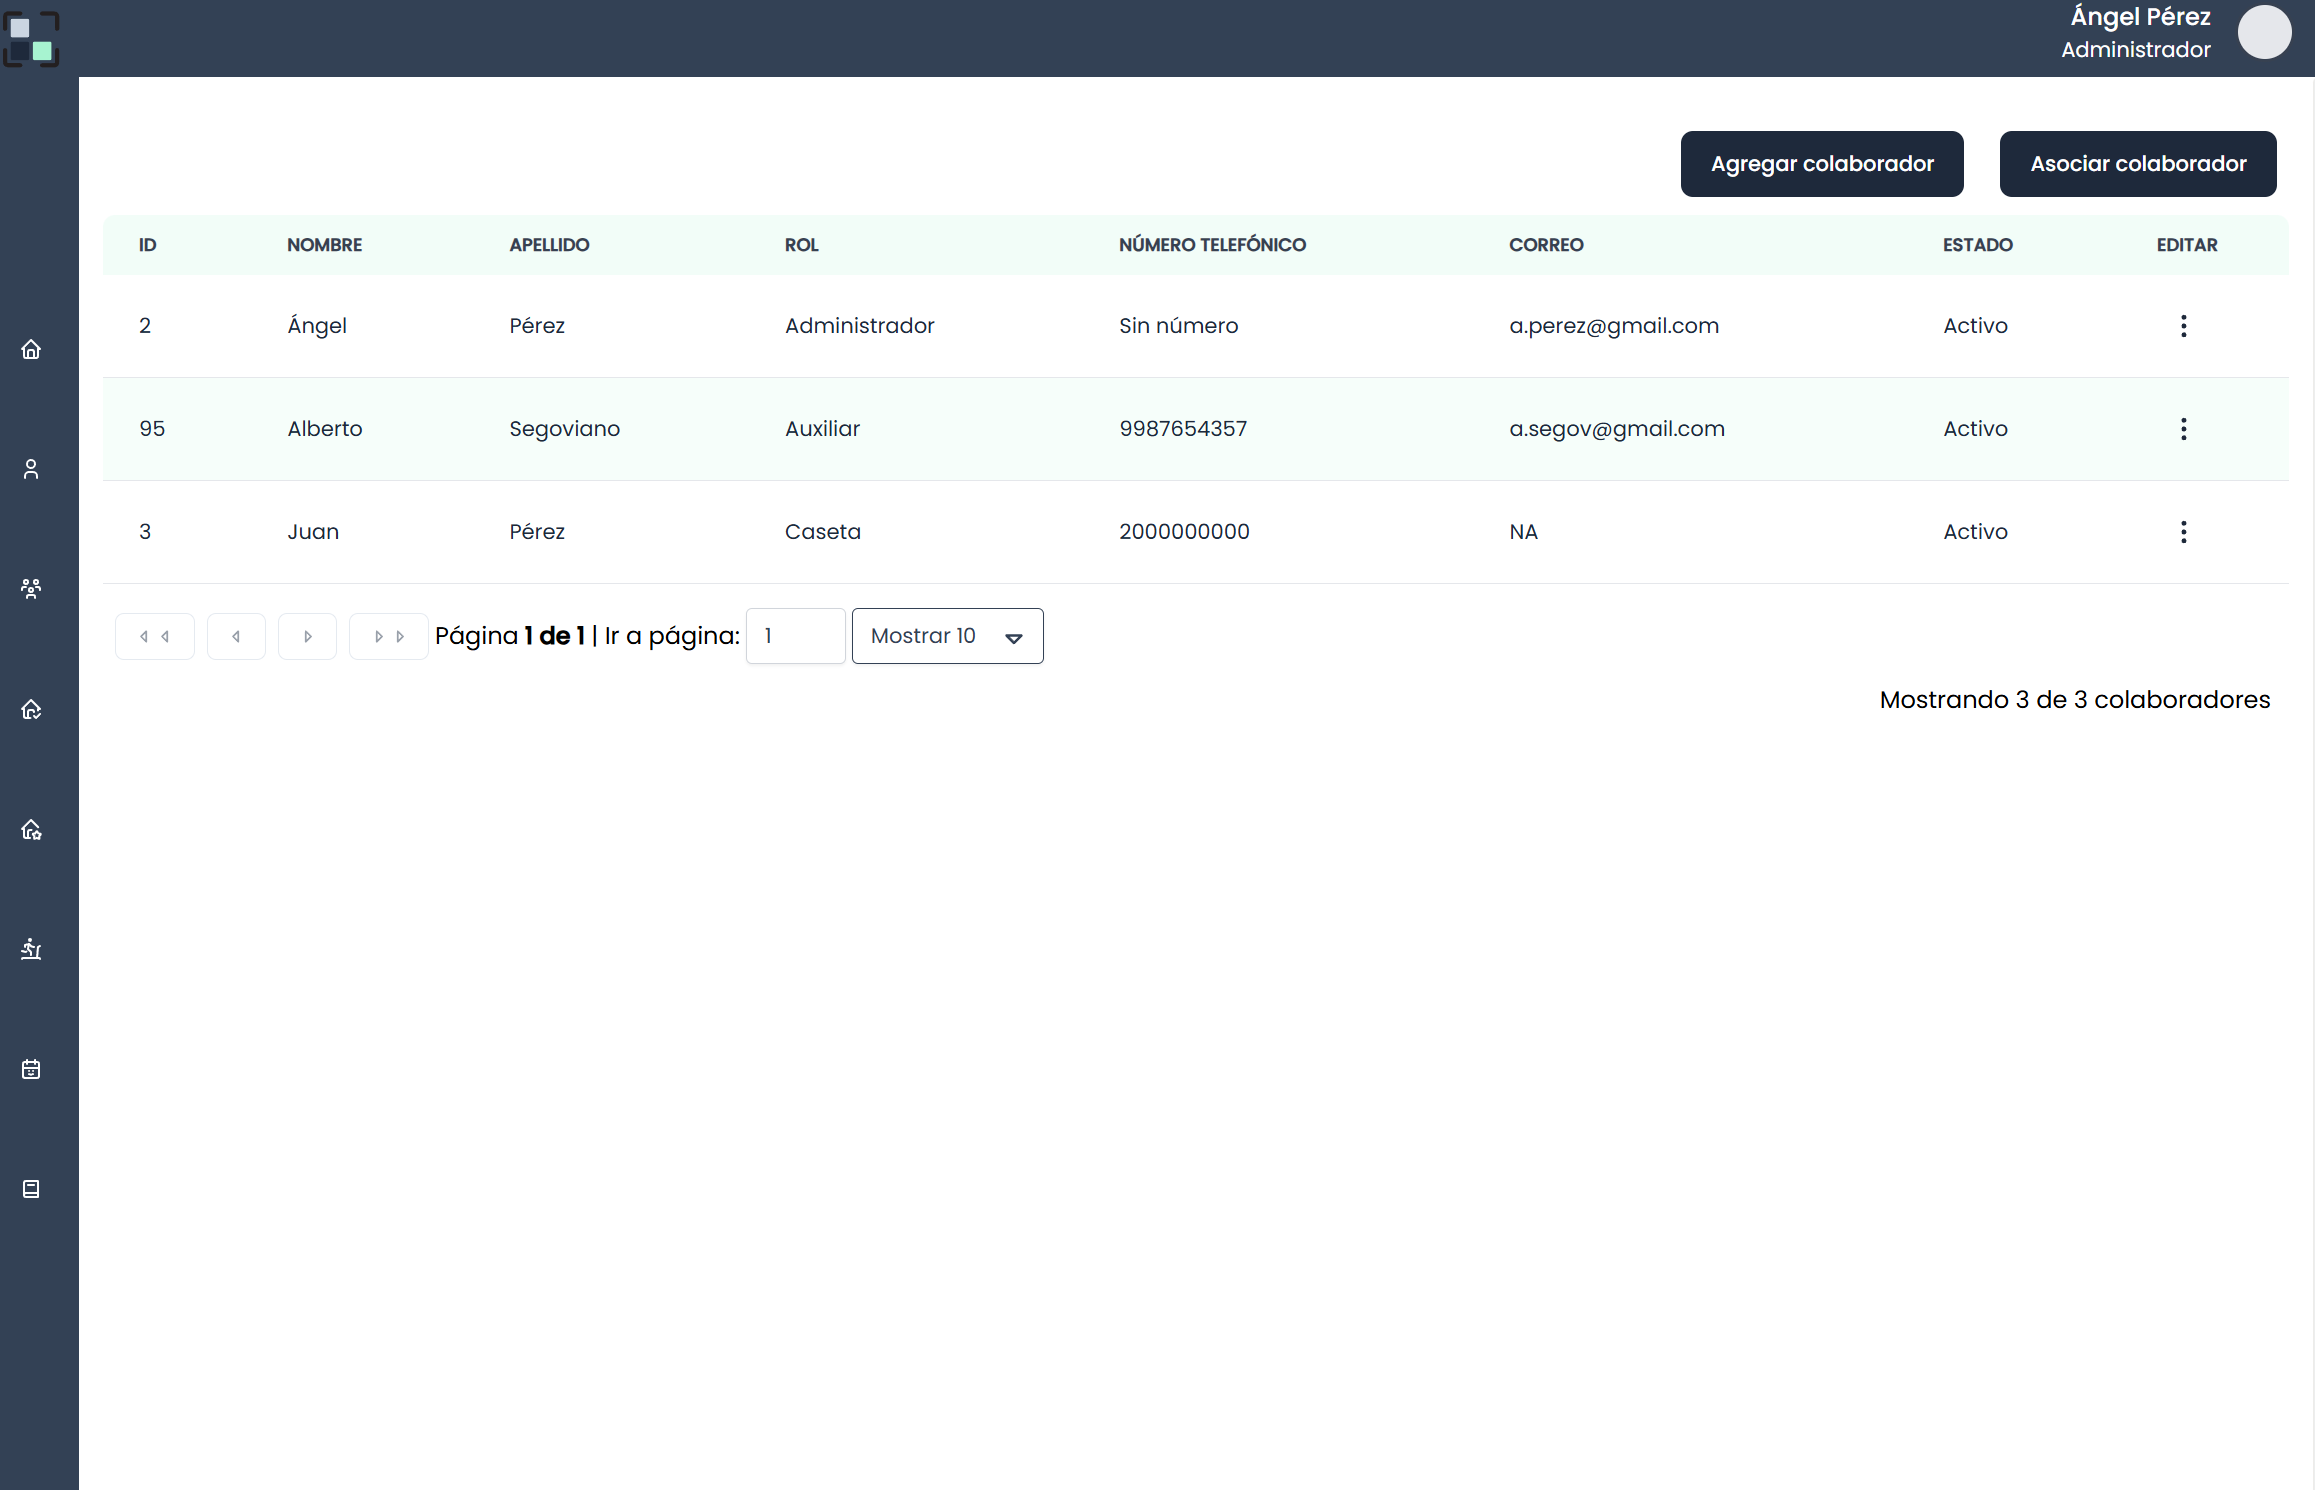The height and width of the screenshot is (1490, 2315).
Task: Click the house with checkmark icon
Action: (x=31, y=709)
